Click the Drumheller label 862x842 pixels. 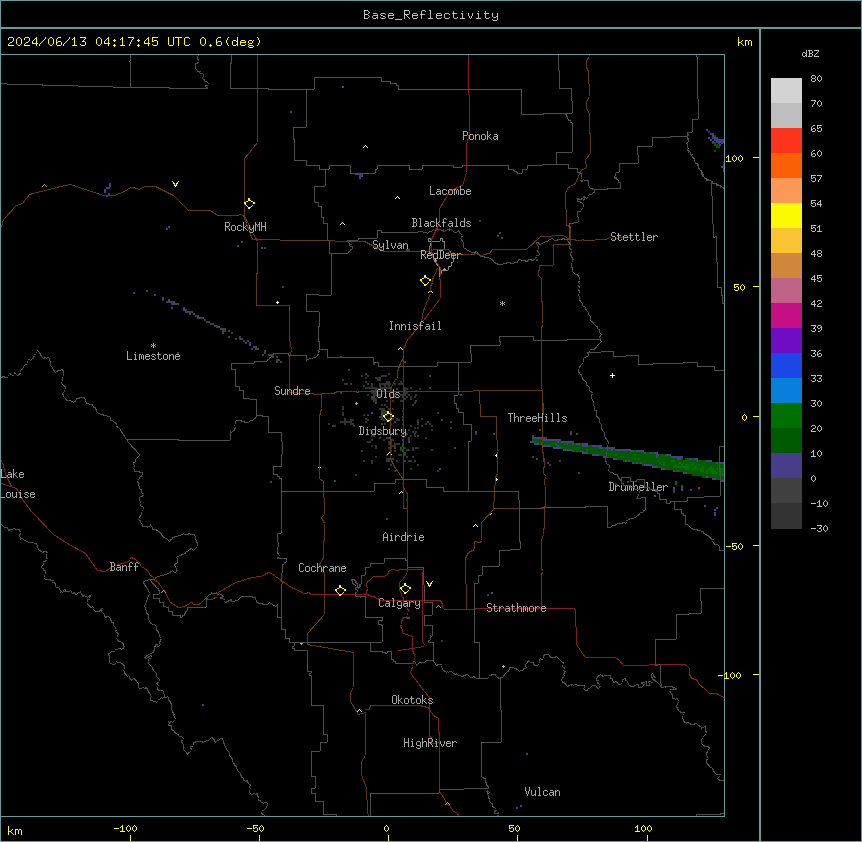pyautogui.click(x=638, y=487)
